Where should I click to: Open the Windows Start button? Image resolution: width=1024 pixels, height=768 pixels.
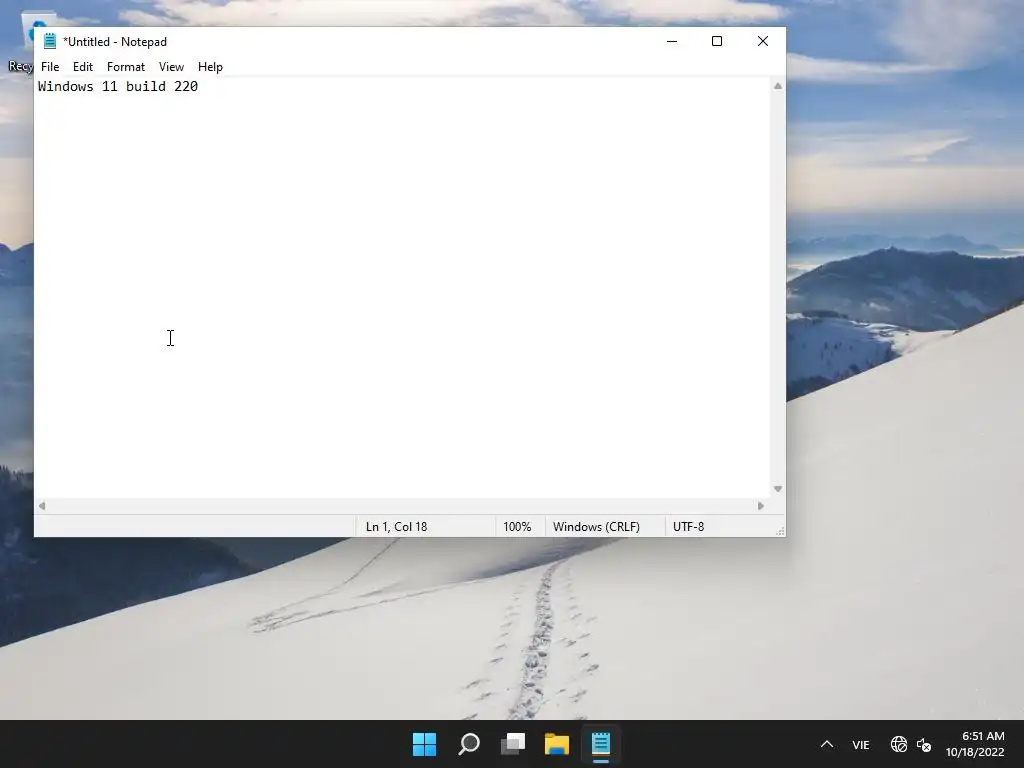[x=424, y=744]
